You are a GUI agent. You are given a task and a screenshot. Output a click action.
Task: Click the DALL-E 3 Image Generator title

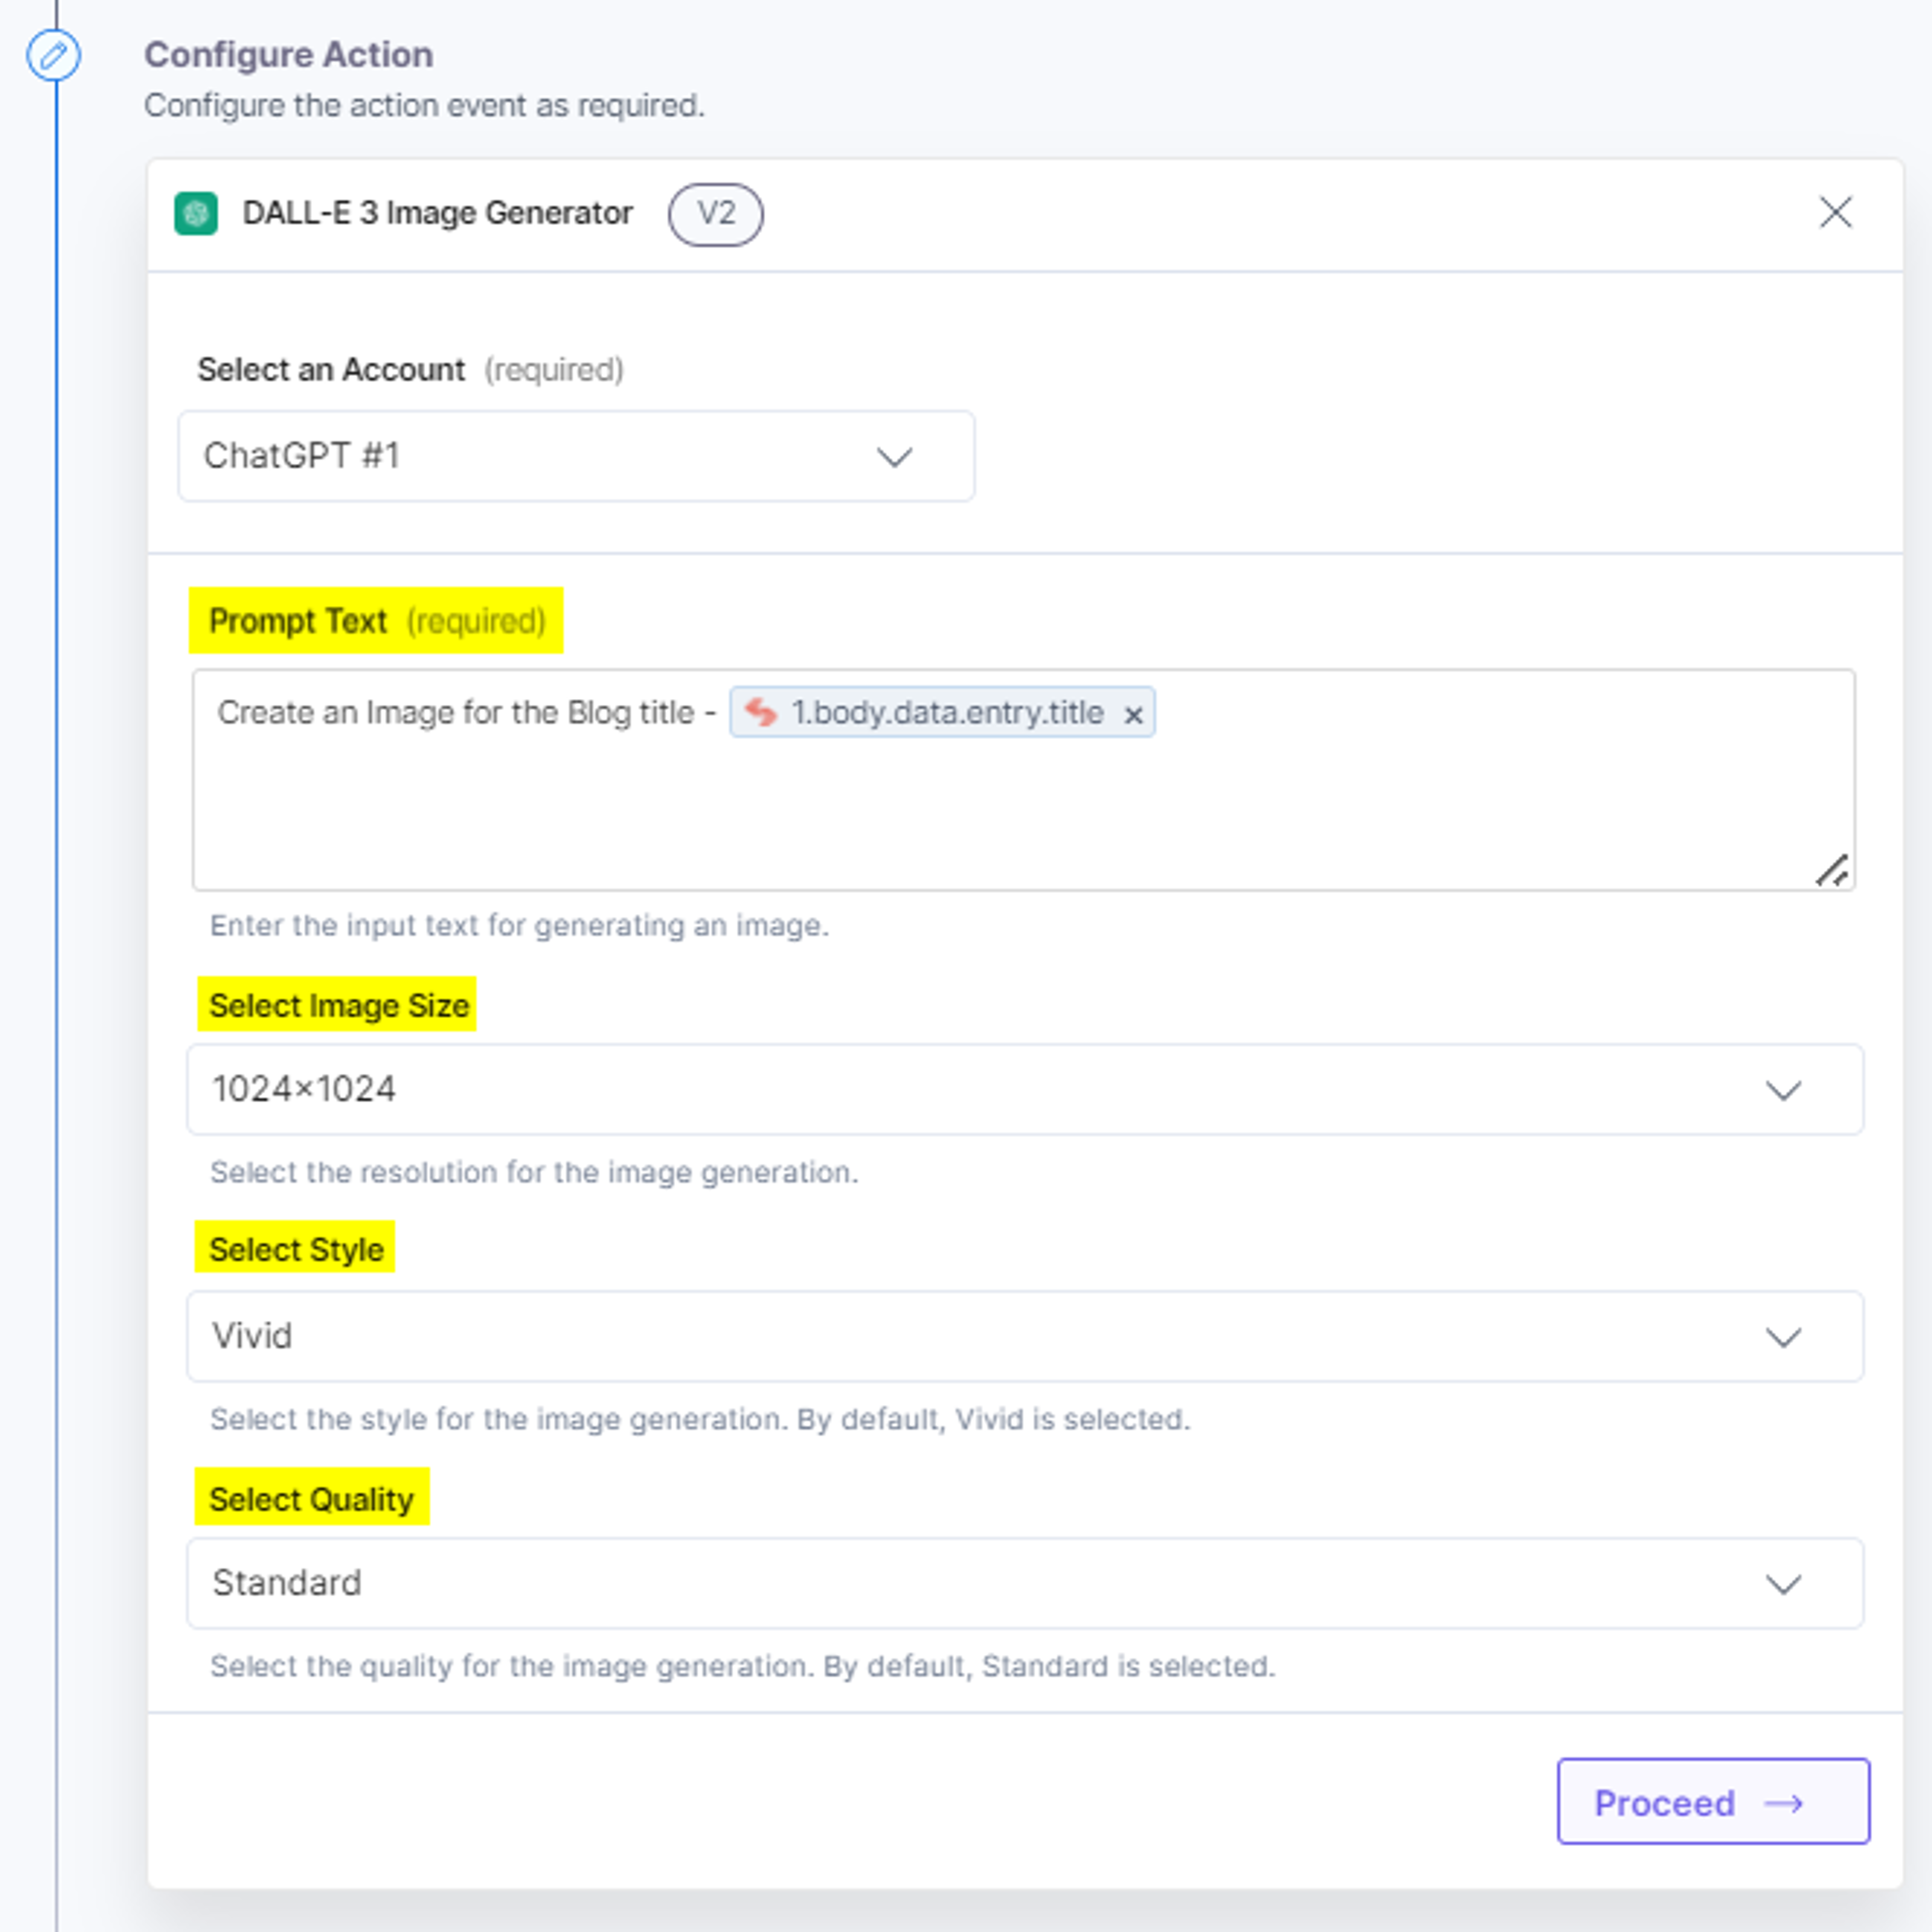438,213
